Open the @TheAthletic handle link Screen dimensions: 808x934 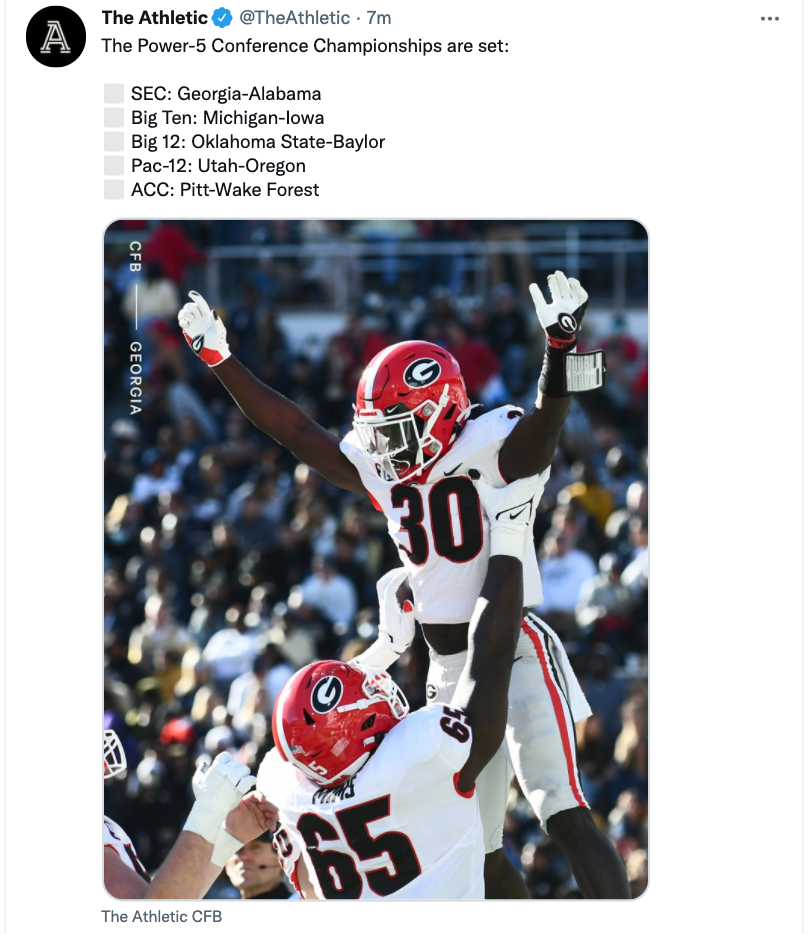point(294,18)
